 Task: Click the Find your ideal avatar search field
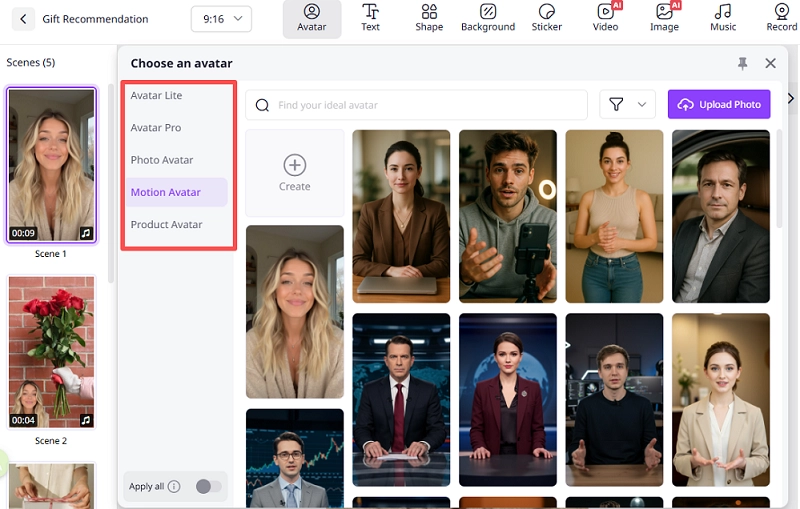416,105
